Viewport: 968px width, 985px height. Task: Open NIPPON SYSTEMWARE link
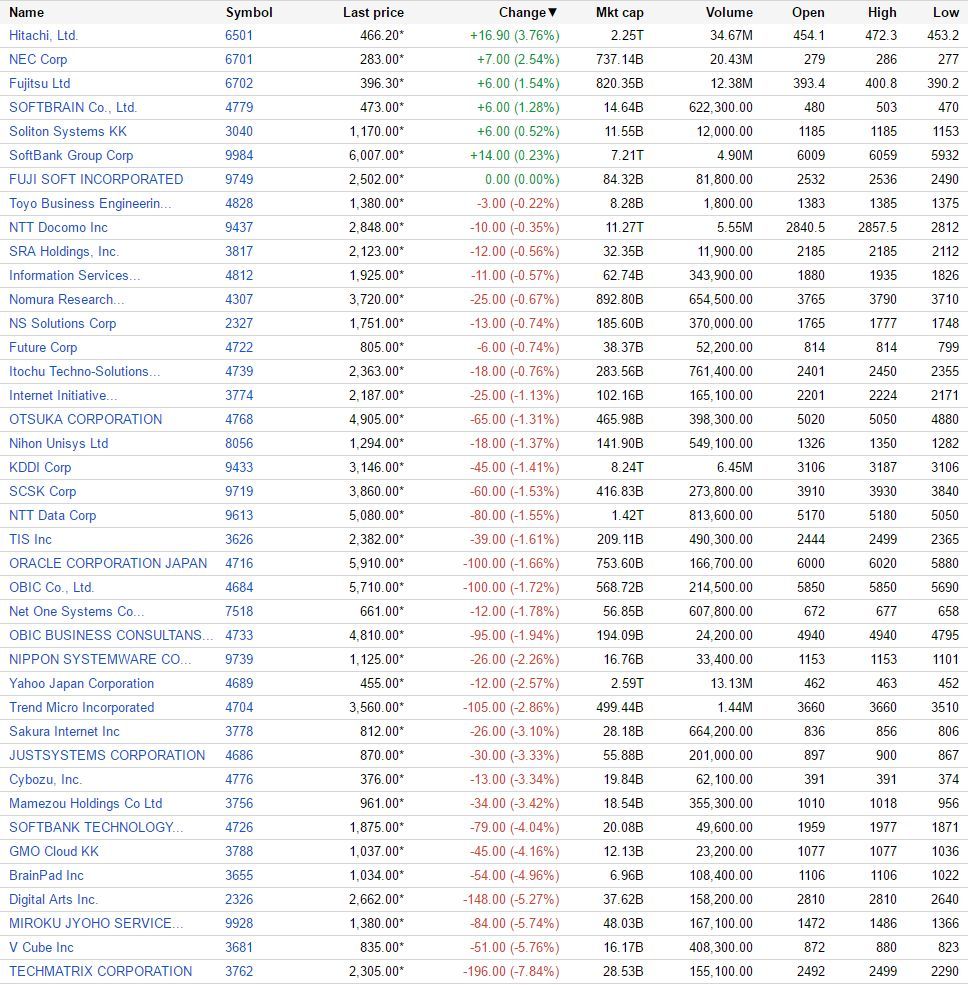pyautogui.click(x=100, y=660)
